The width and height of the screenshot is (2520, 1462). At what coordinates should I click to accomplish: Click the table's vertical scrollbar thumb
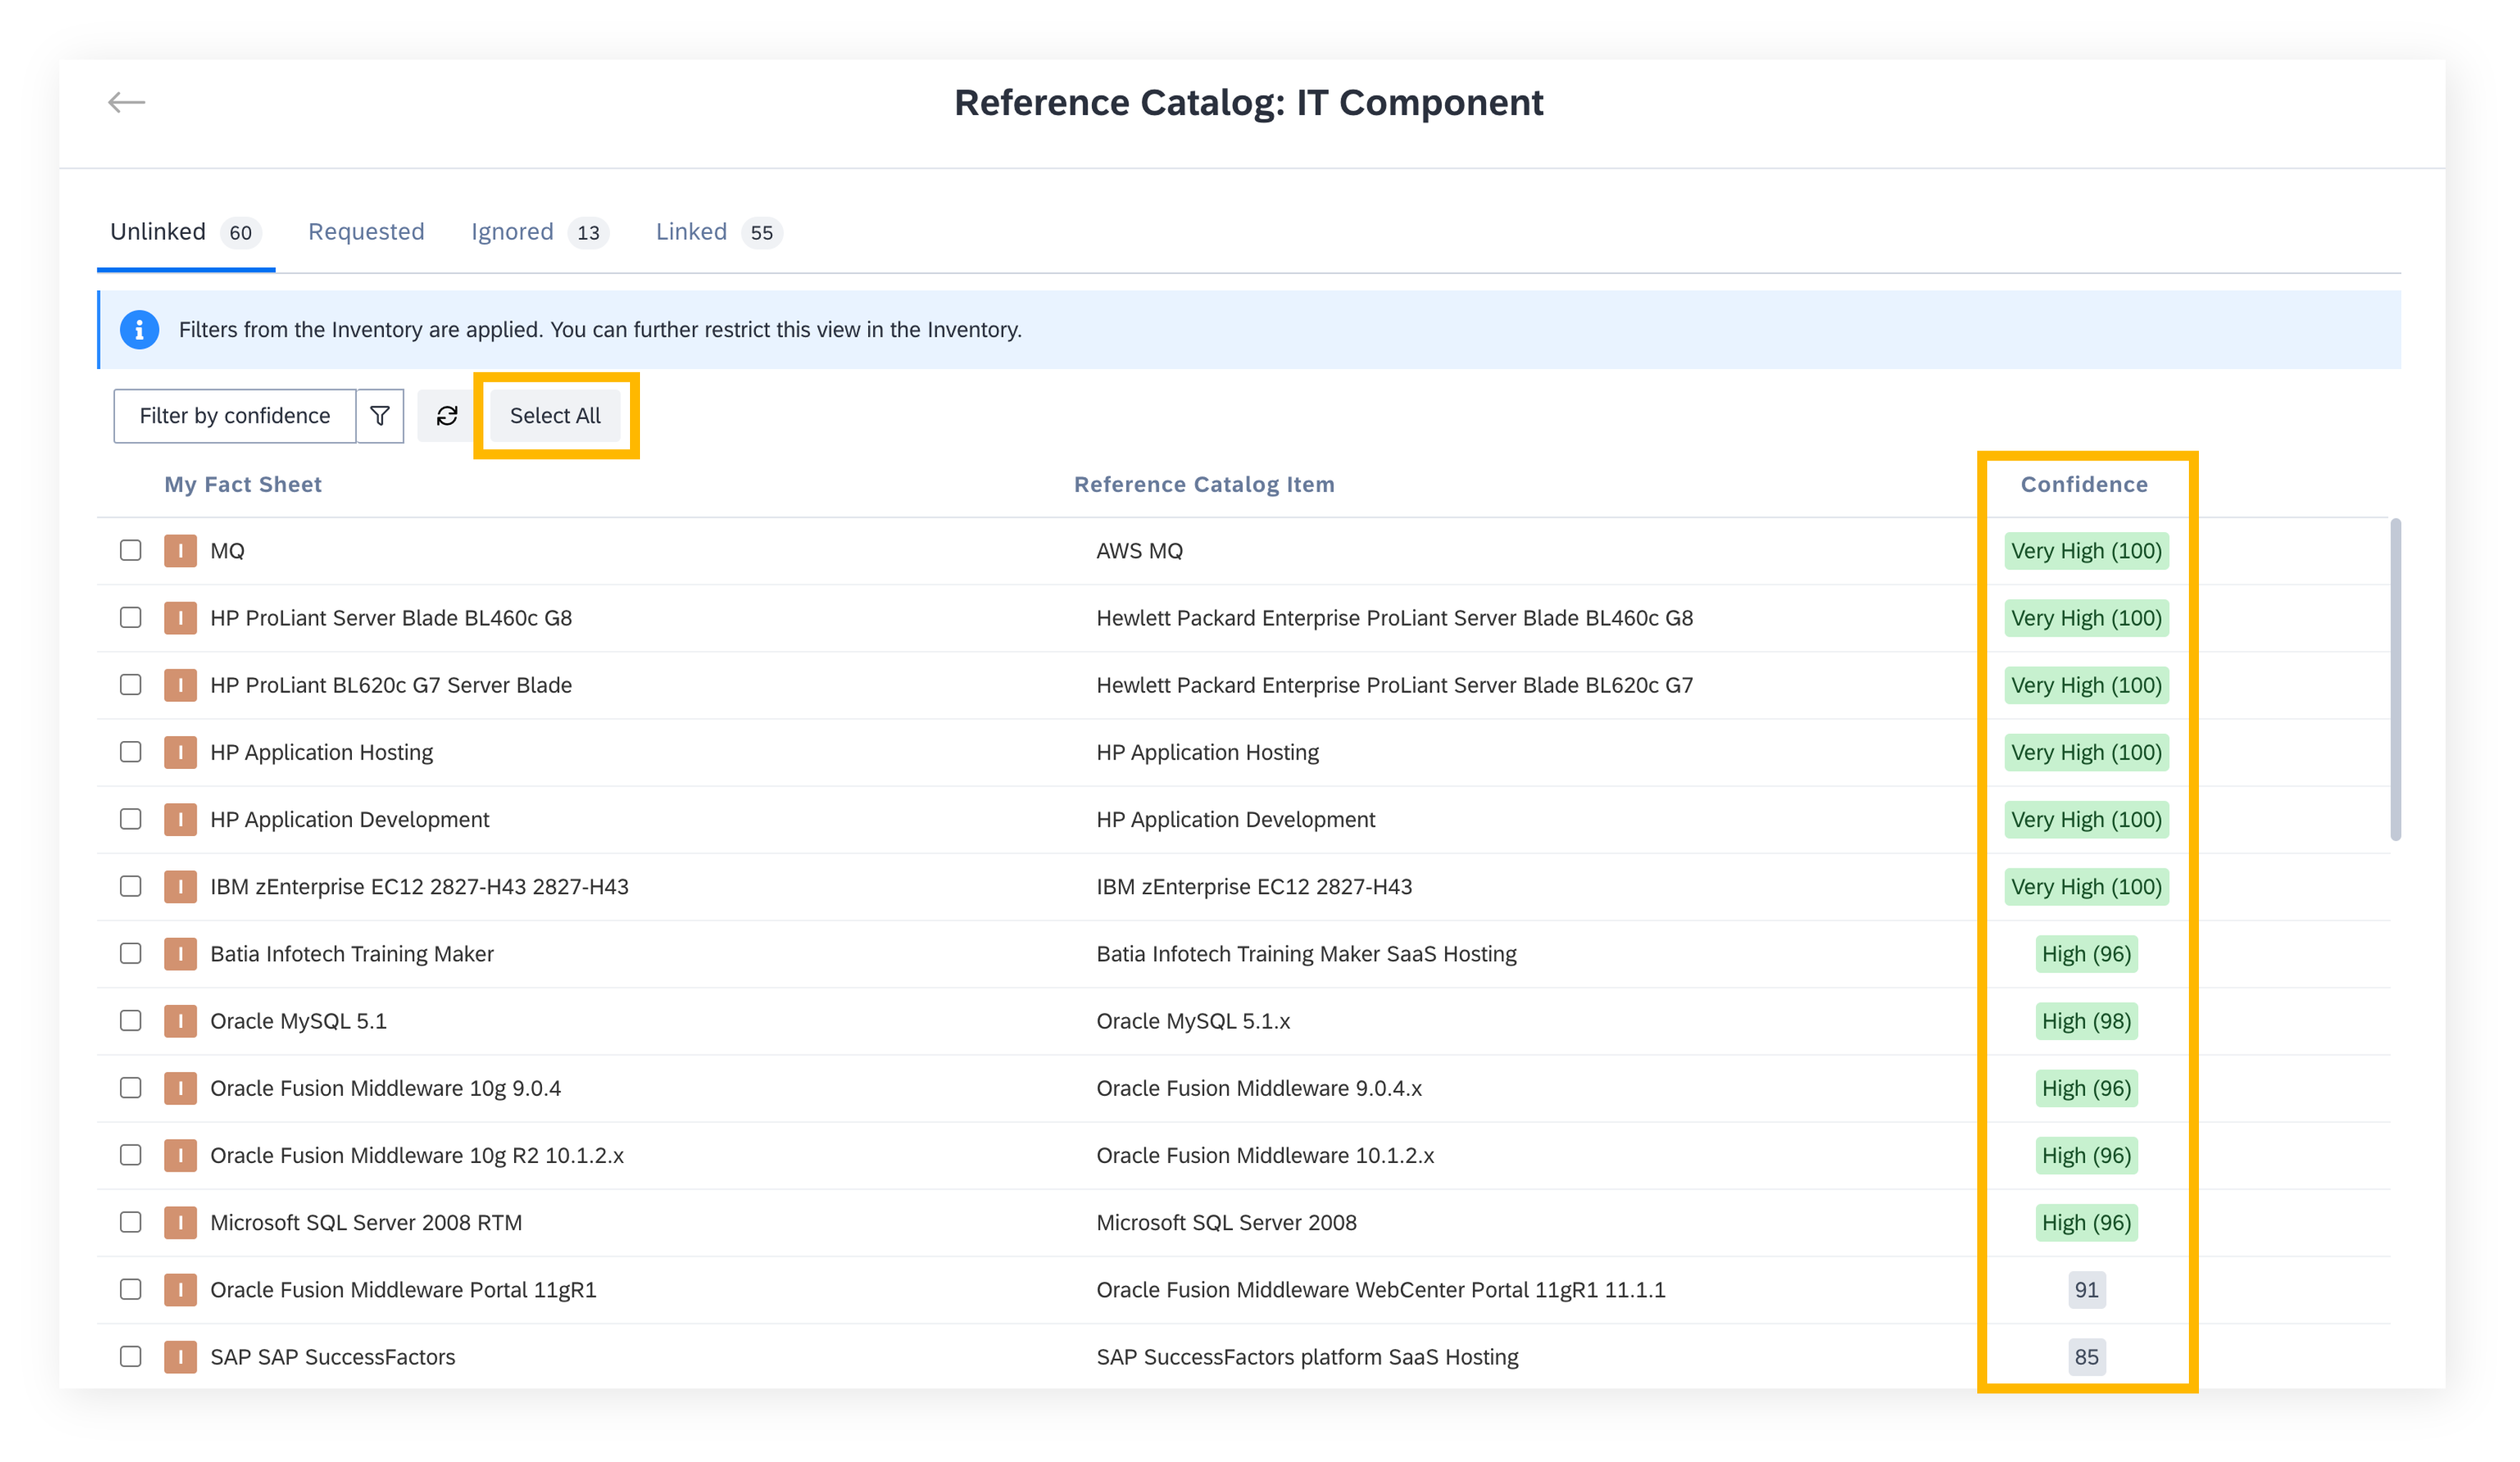click(x=2395, y=680)
